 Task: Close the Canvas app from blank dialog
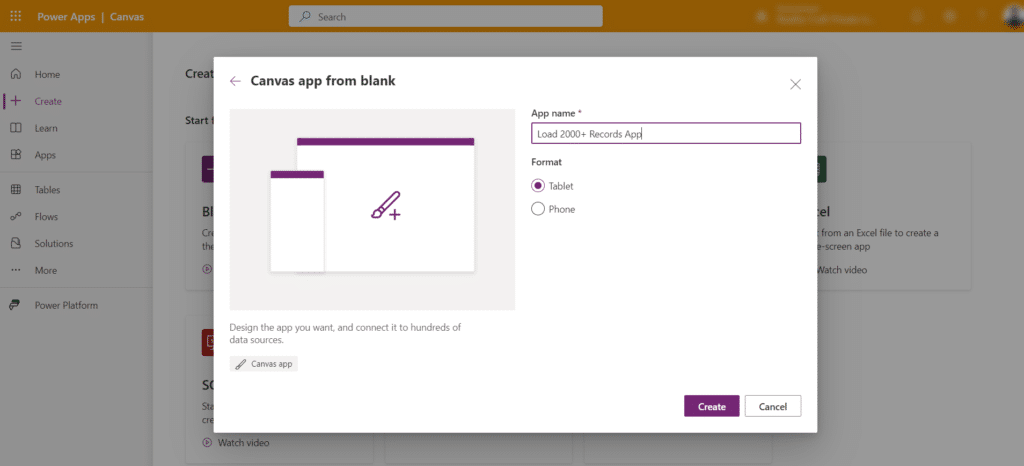795,84
